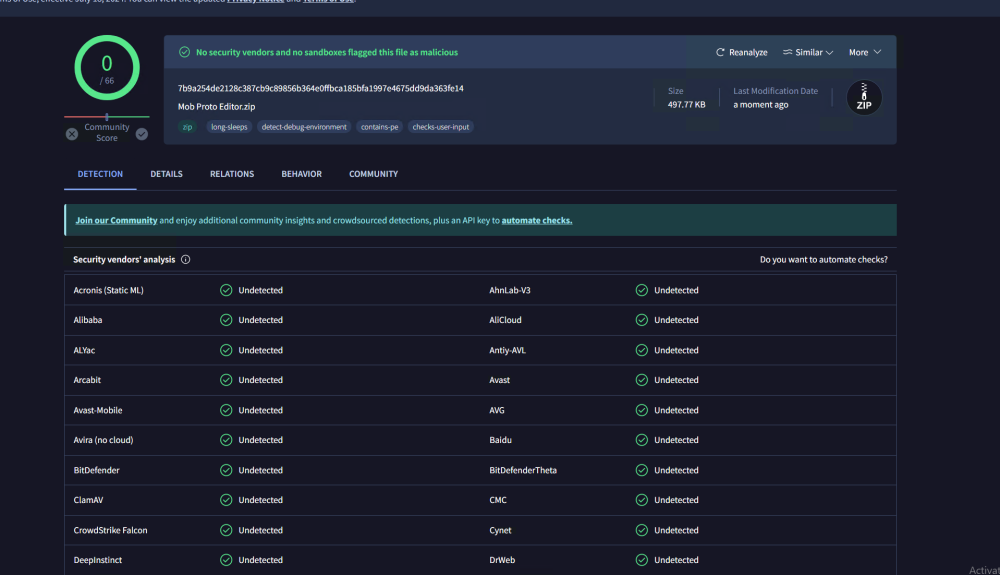Open the RELATIONS tab
The height and width of the screenshot is (575, 1000).
[x=232, y=174]
